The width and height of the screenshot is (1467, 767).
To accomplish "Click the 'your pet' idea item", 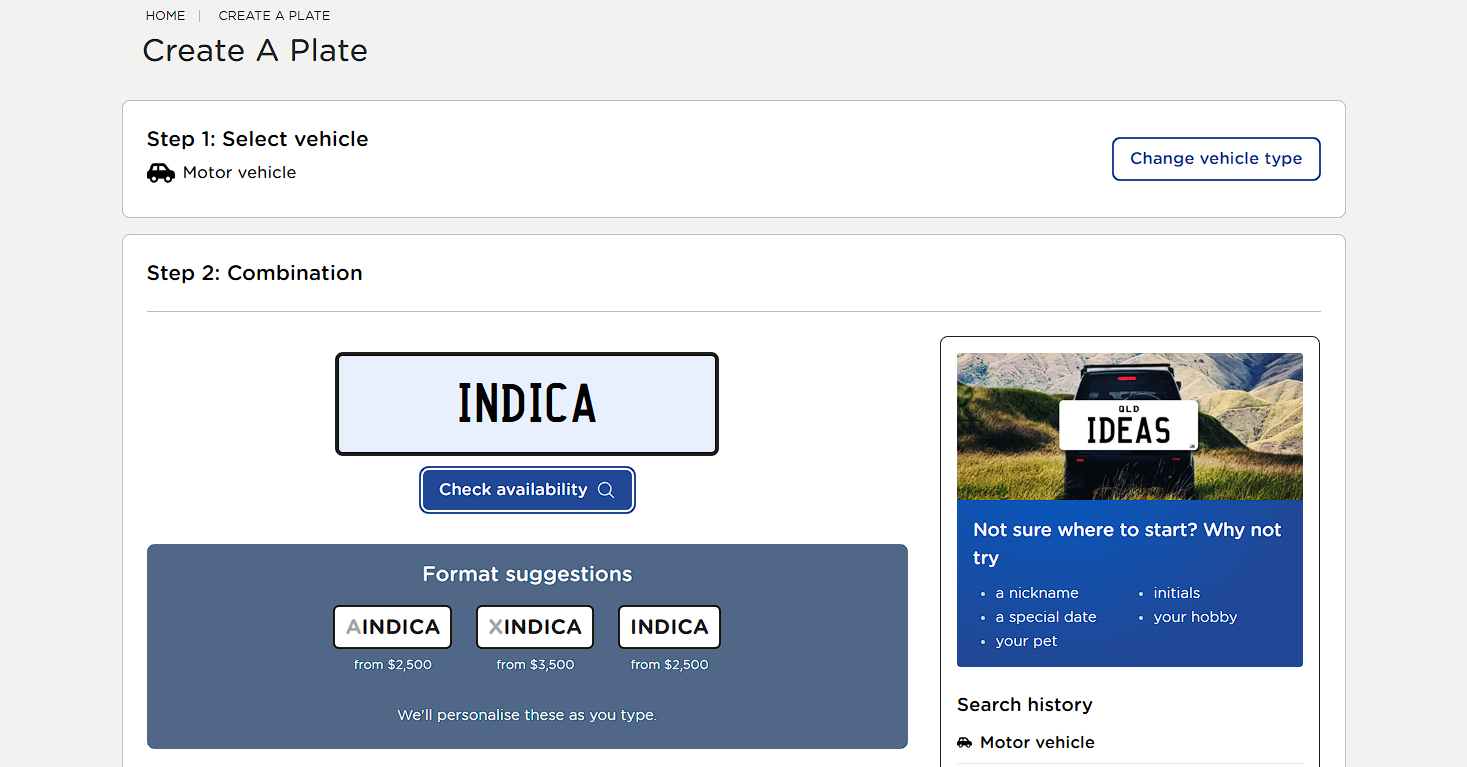I will [1026, 641].
